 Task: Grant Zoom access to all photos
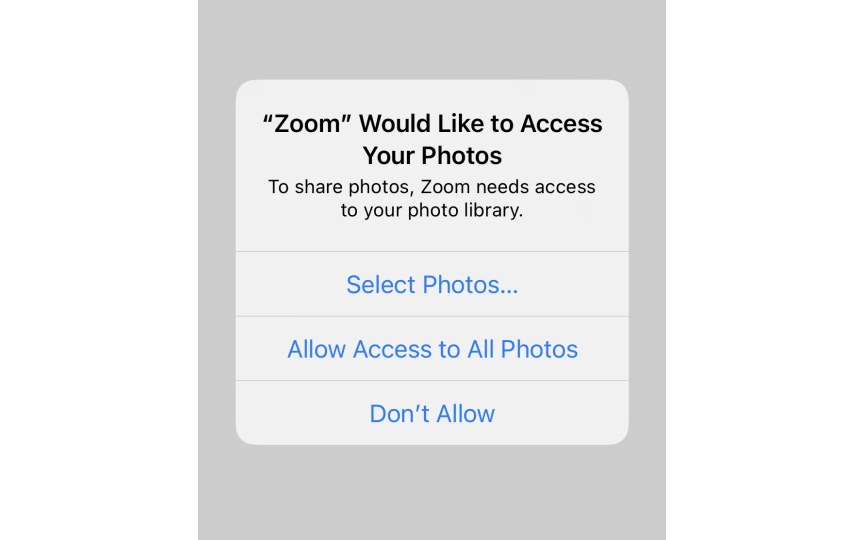[432, 349]
